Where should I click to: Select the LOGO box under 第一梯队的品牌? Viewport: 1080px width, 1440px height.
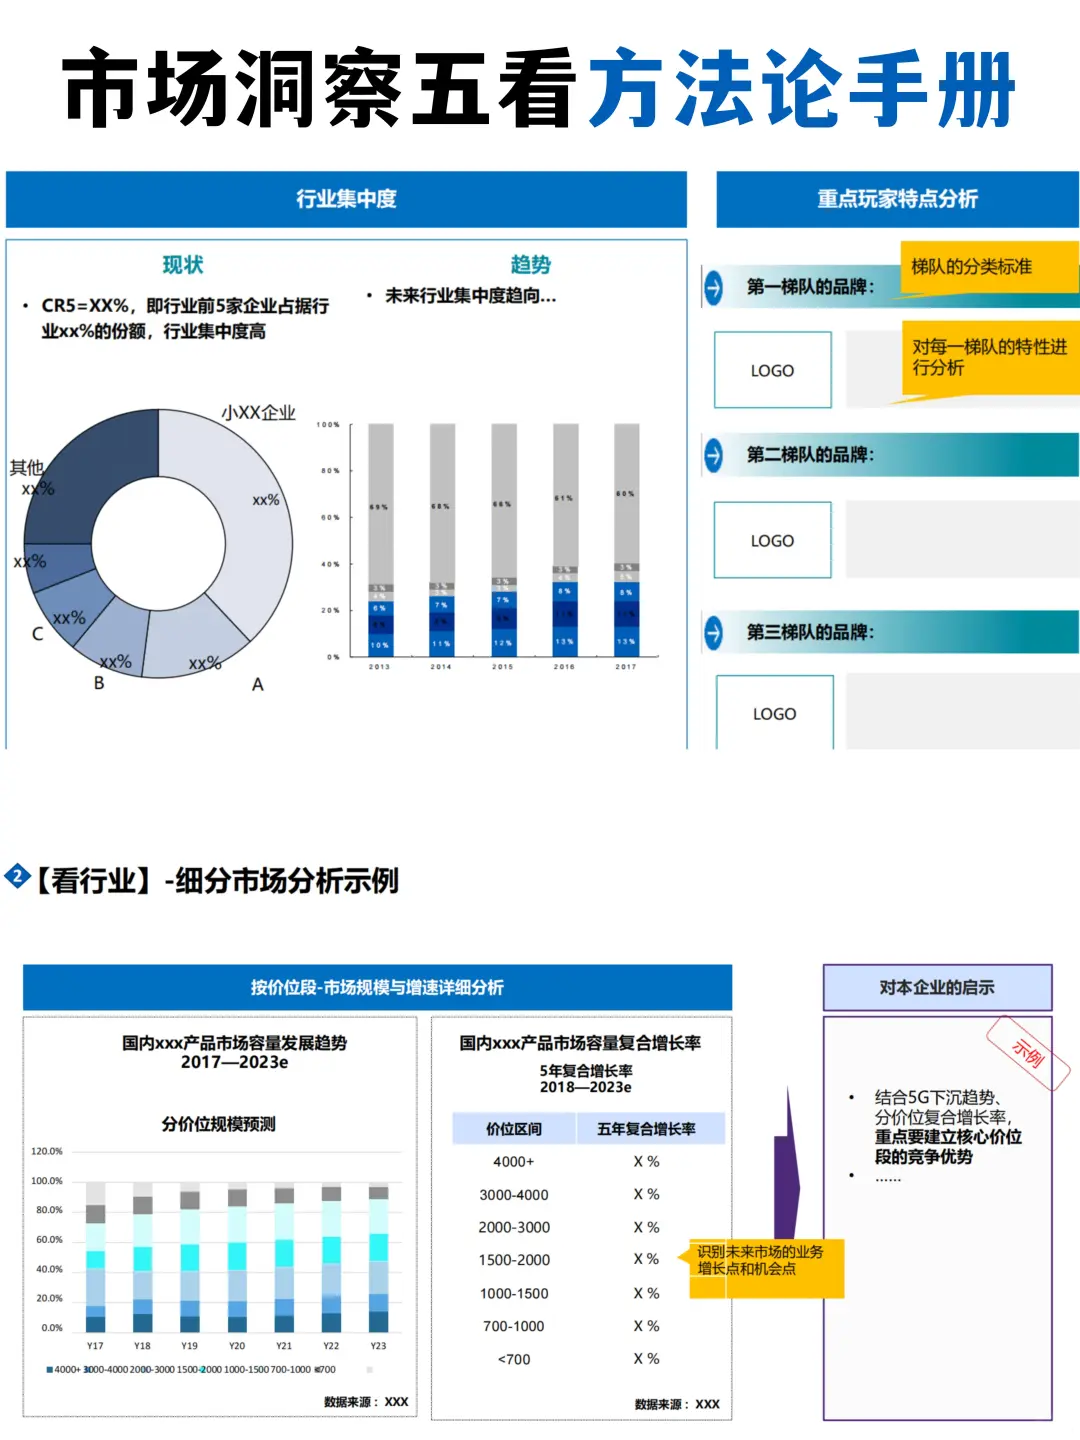773,370
